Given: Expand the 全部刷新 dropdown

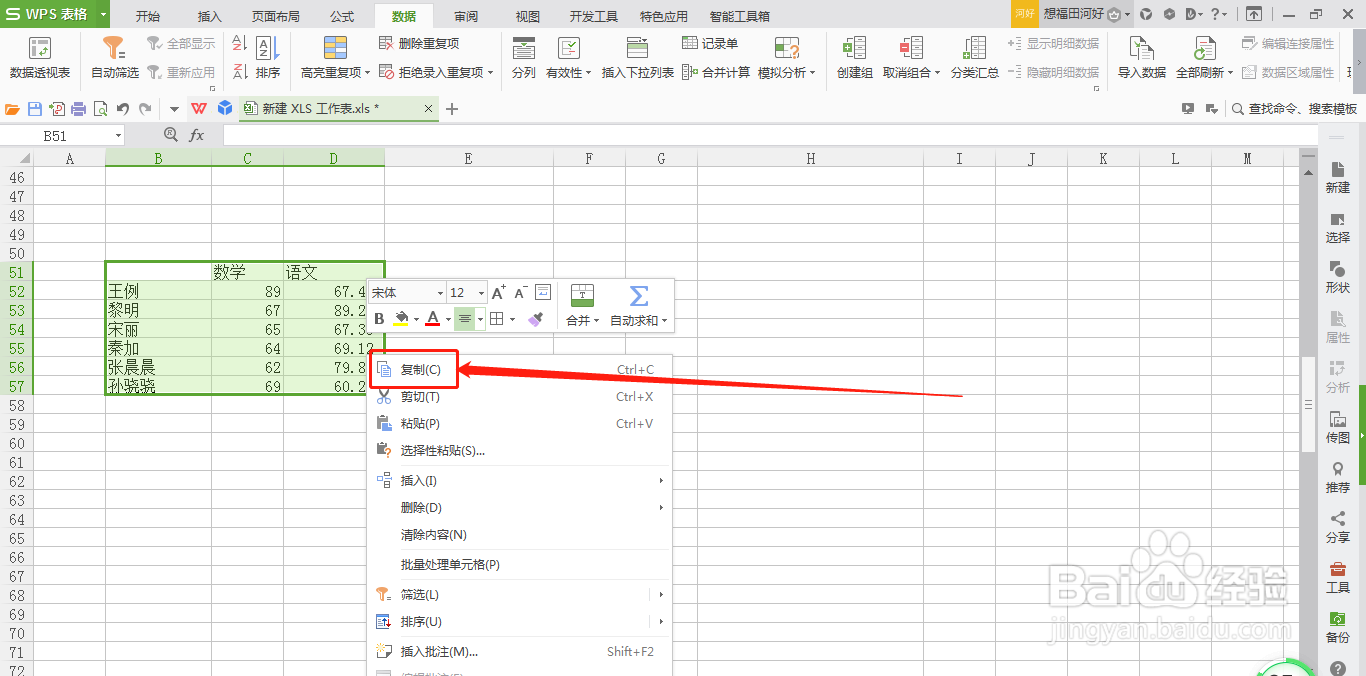Looking at the screenshot, I should coord(1230,73).
